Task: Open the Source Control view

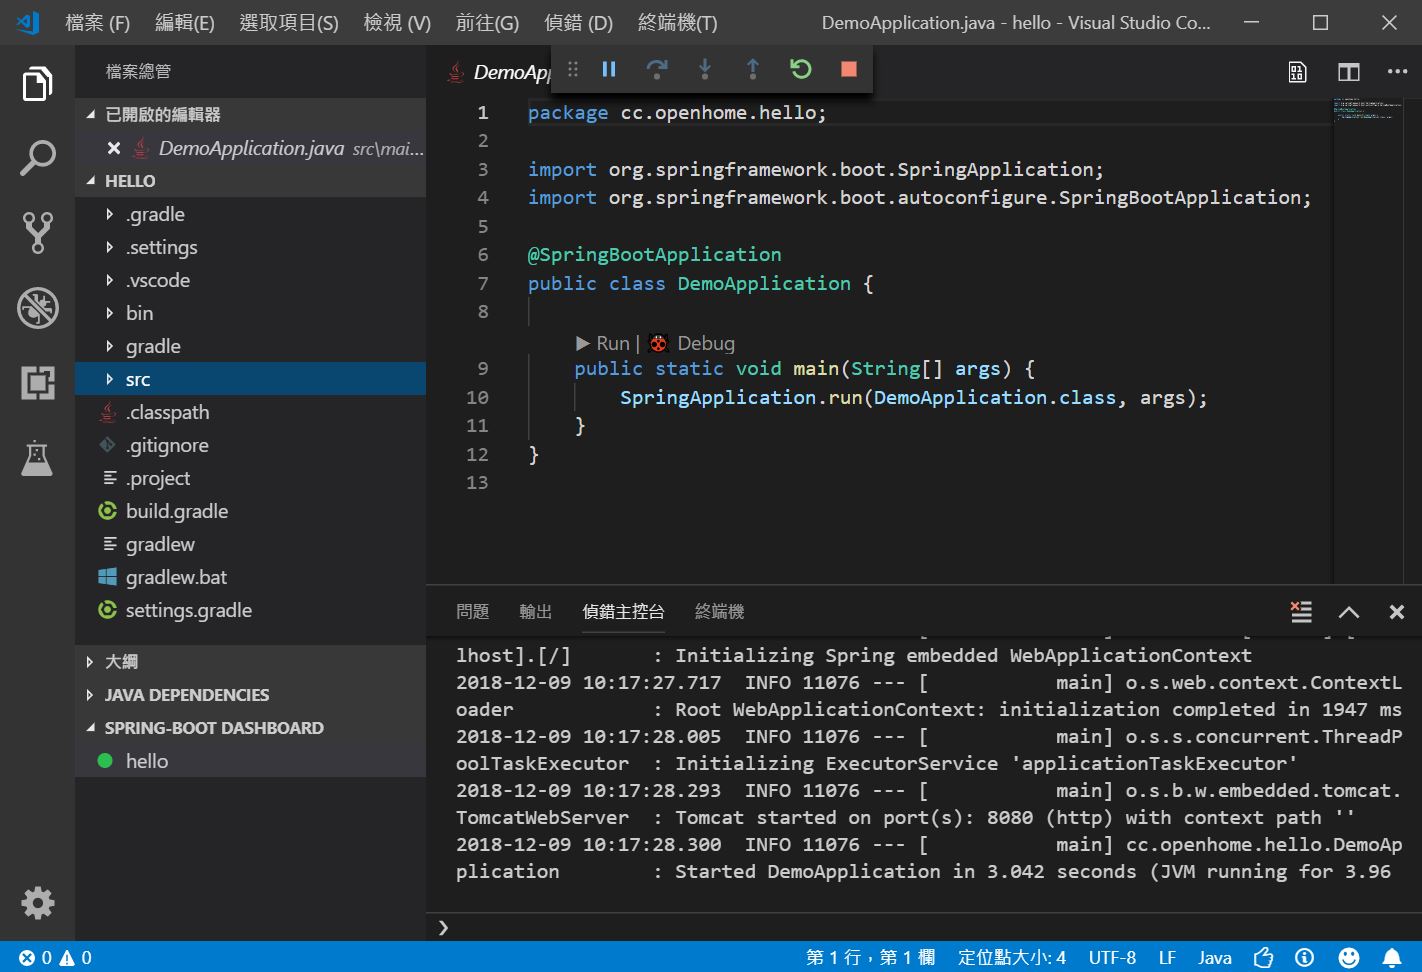Action: coord(37,232)
